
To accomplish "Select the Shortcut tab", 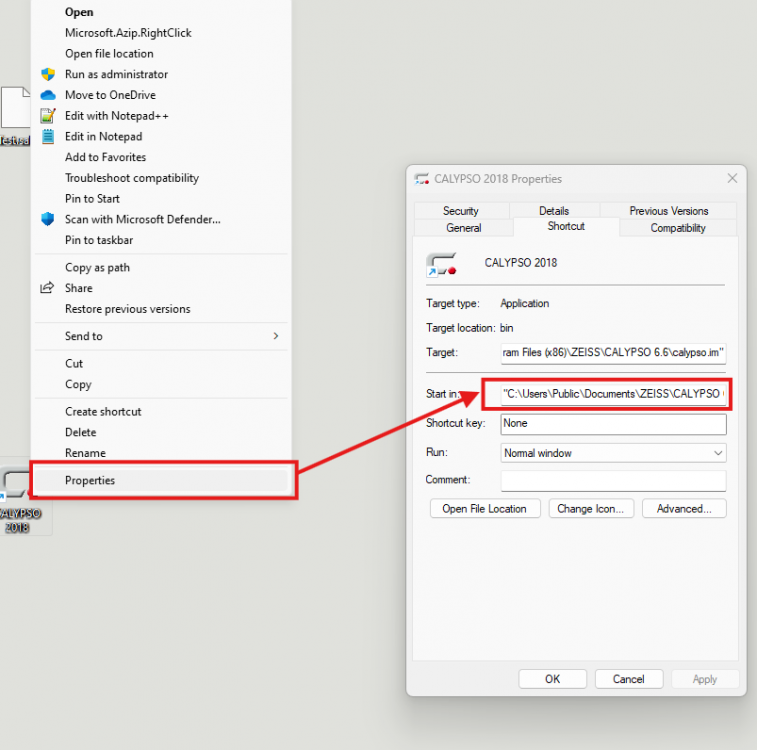I will [566, 226].
